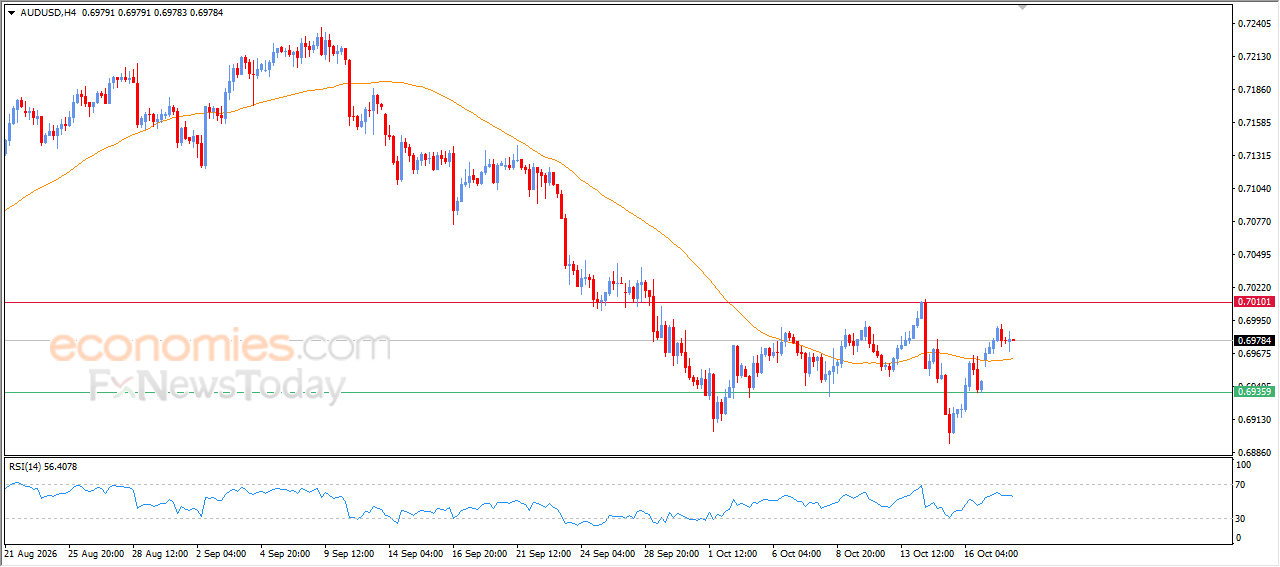The image size is (1280, 567).
Task: Click the 0.69675 price axis label
Action: 1255,353
